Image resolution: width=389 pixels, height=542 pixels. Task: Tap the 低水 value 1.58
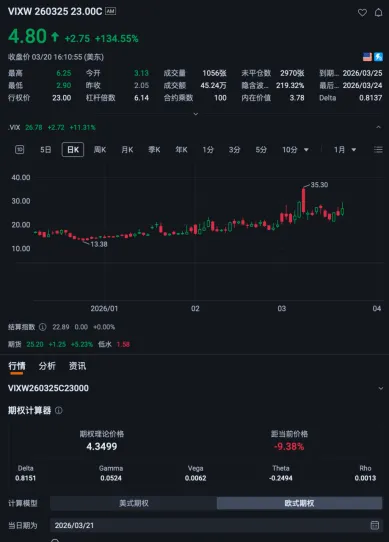point(123,344)
